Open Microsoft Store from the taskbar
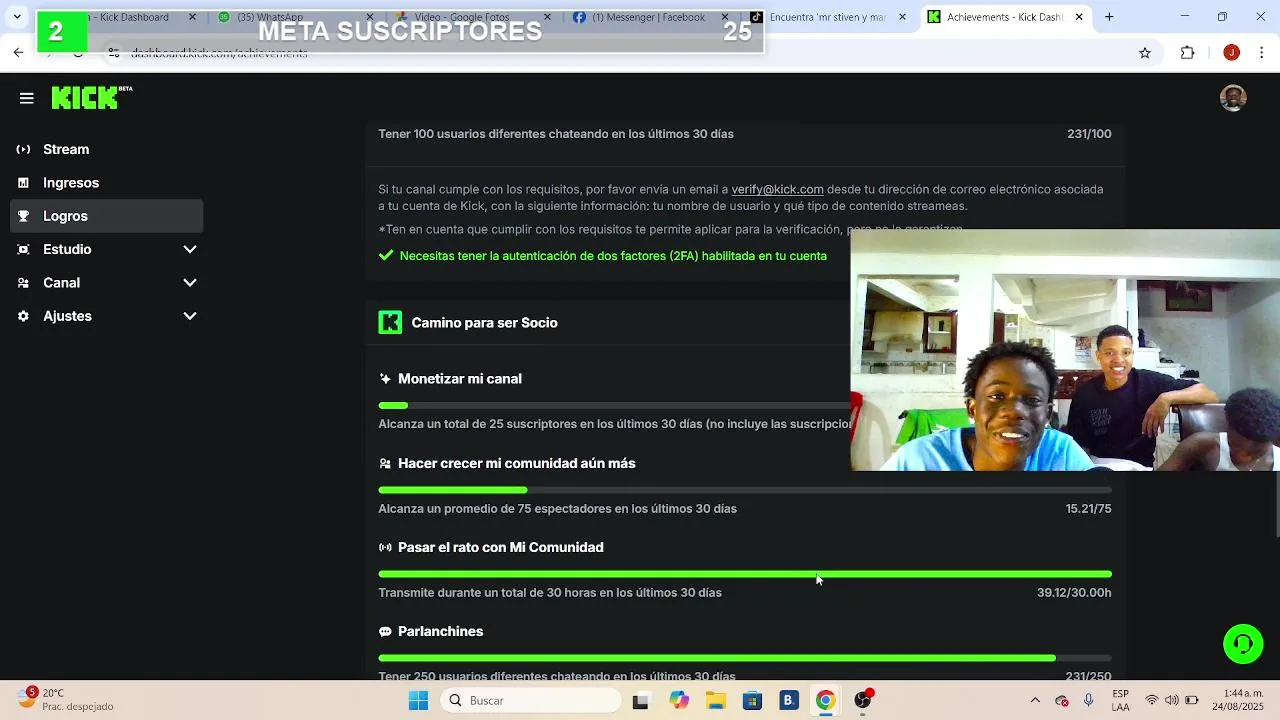Viewport: 1280px width, 720px height. point(752,700)
